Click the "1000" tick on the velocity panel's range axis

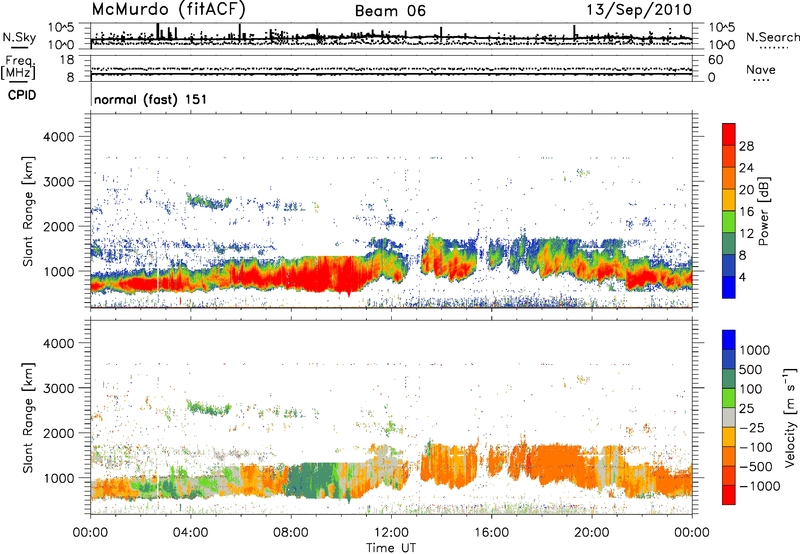58,478
